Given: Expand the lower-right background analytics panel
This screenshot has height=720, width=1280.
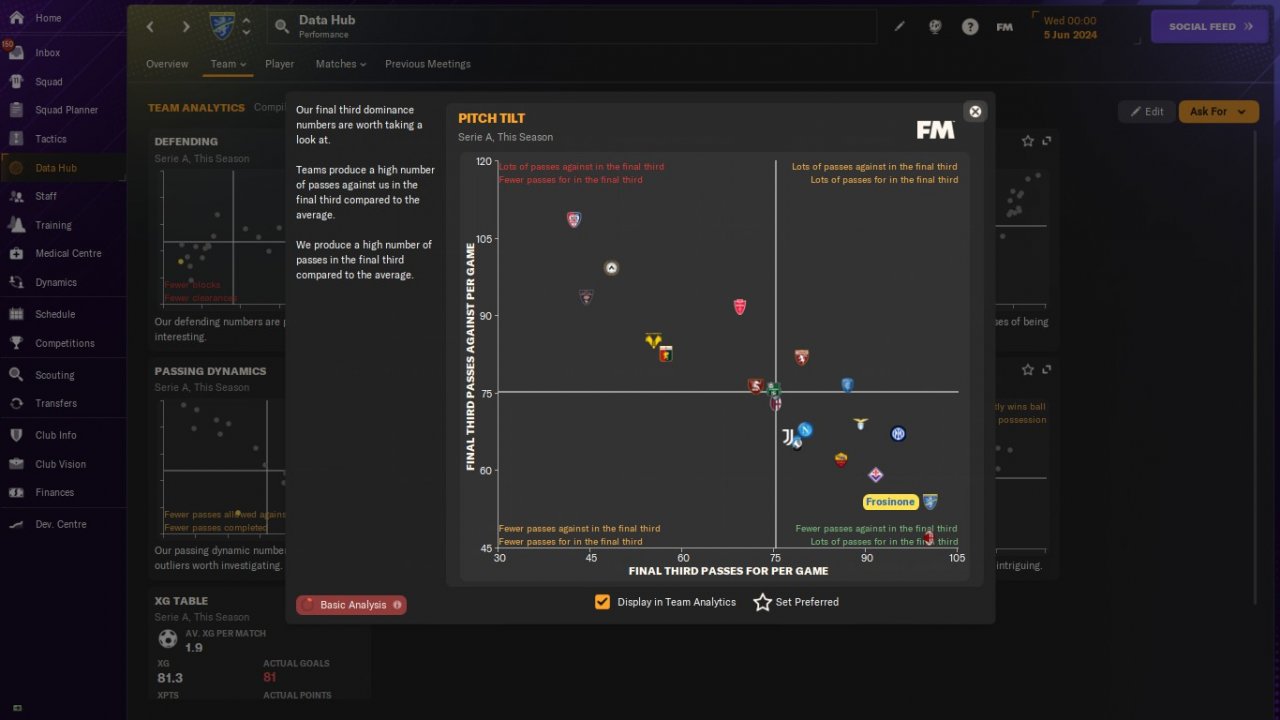Looking at the screenshot, I should (x=1047, y=370).
